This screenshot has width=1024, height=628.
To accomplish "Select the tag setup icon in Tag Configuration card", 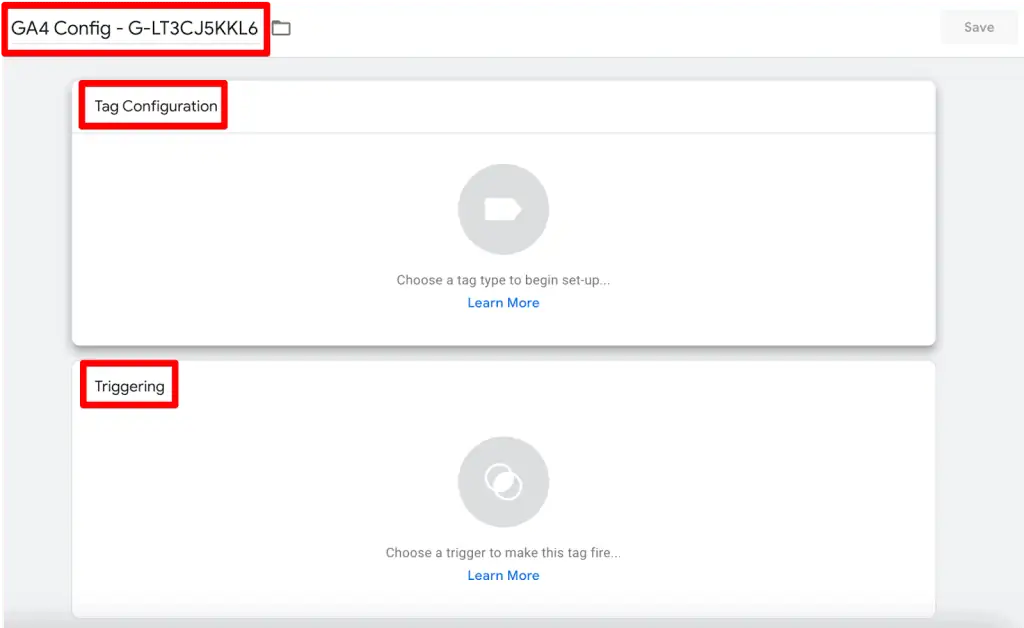I will (503, 208).
